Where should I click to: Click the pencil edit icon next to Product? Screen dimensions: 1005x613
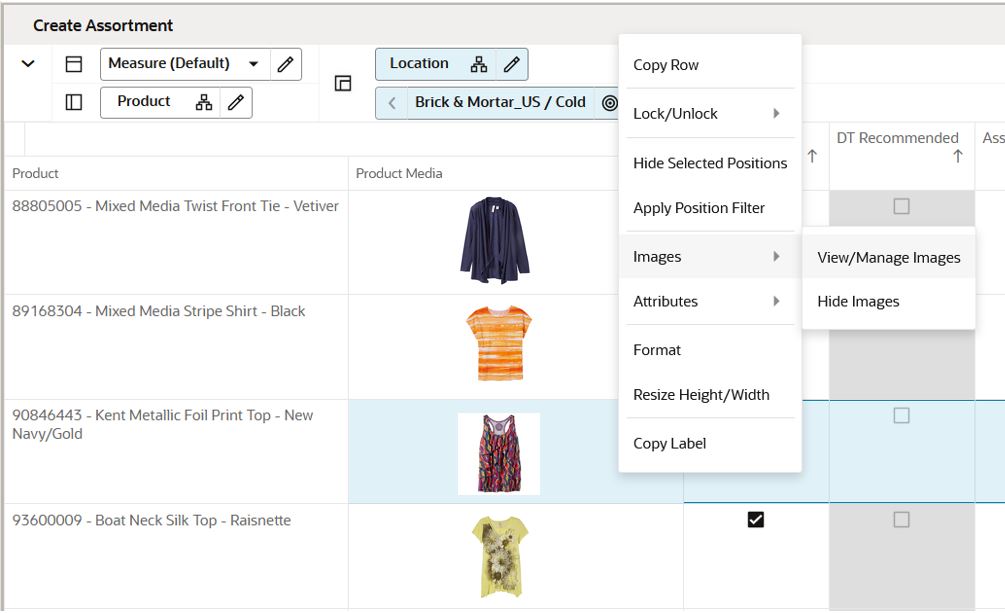point(236,103)
